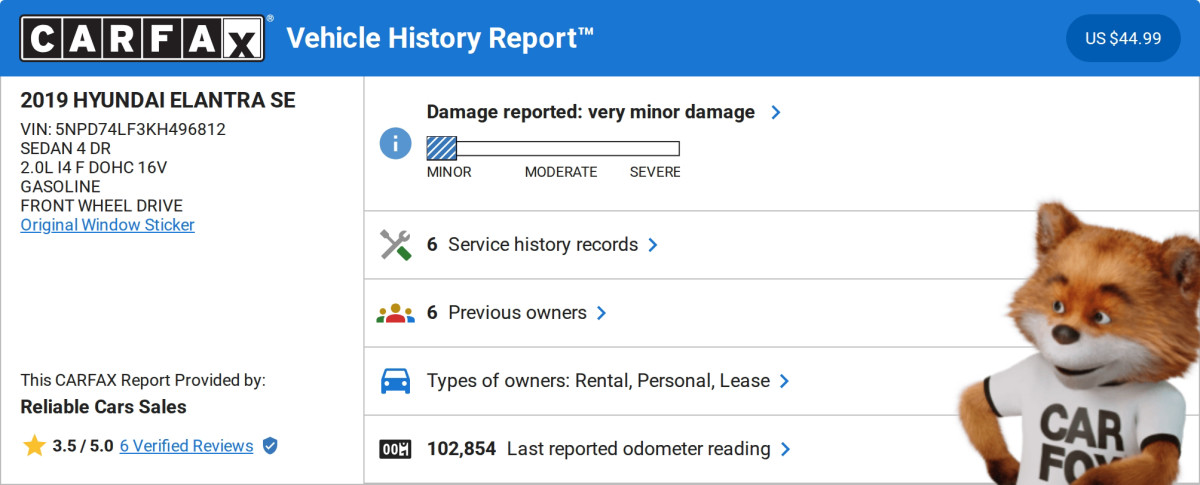Click the odometer reading icon
This screenshot has width=1200, height=485.
coord(395,449)
